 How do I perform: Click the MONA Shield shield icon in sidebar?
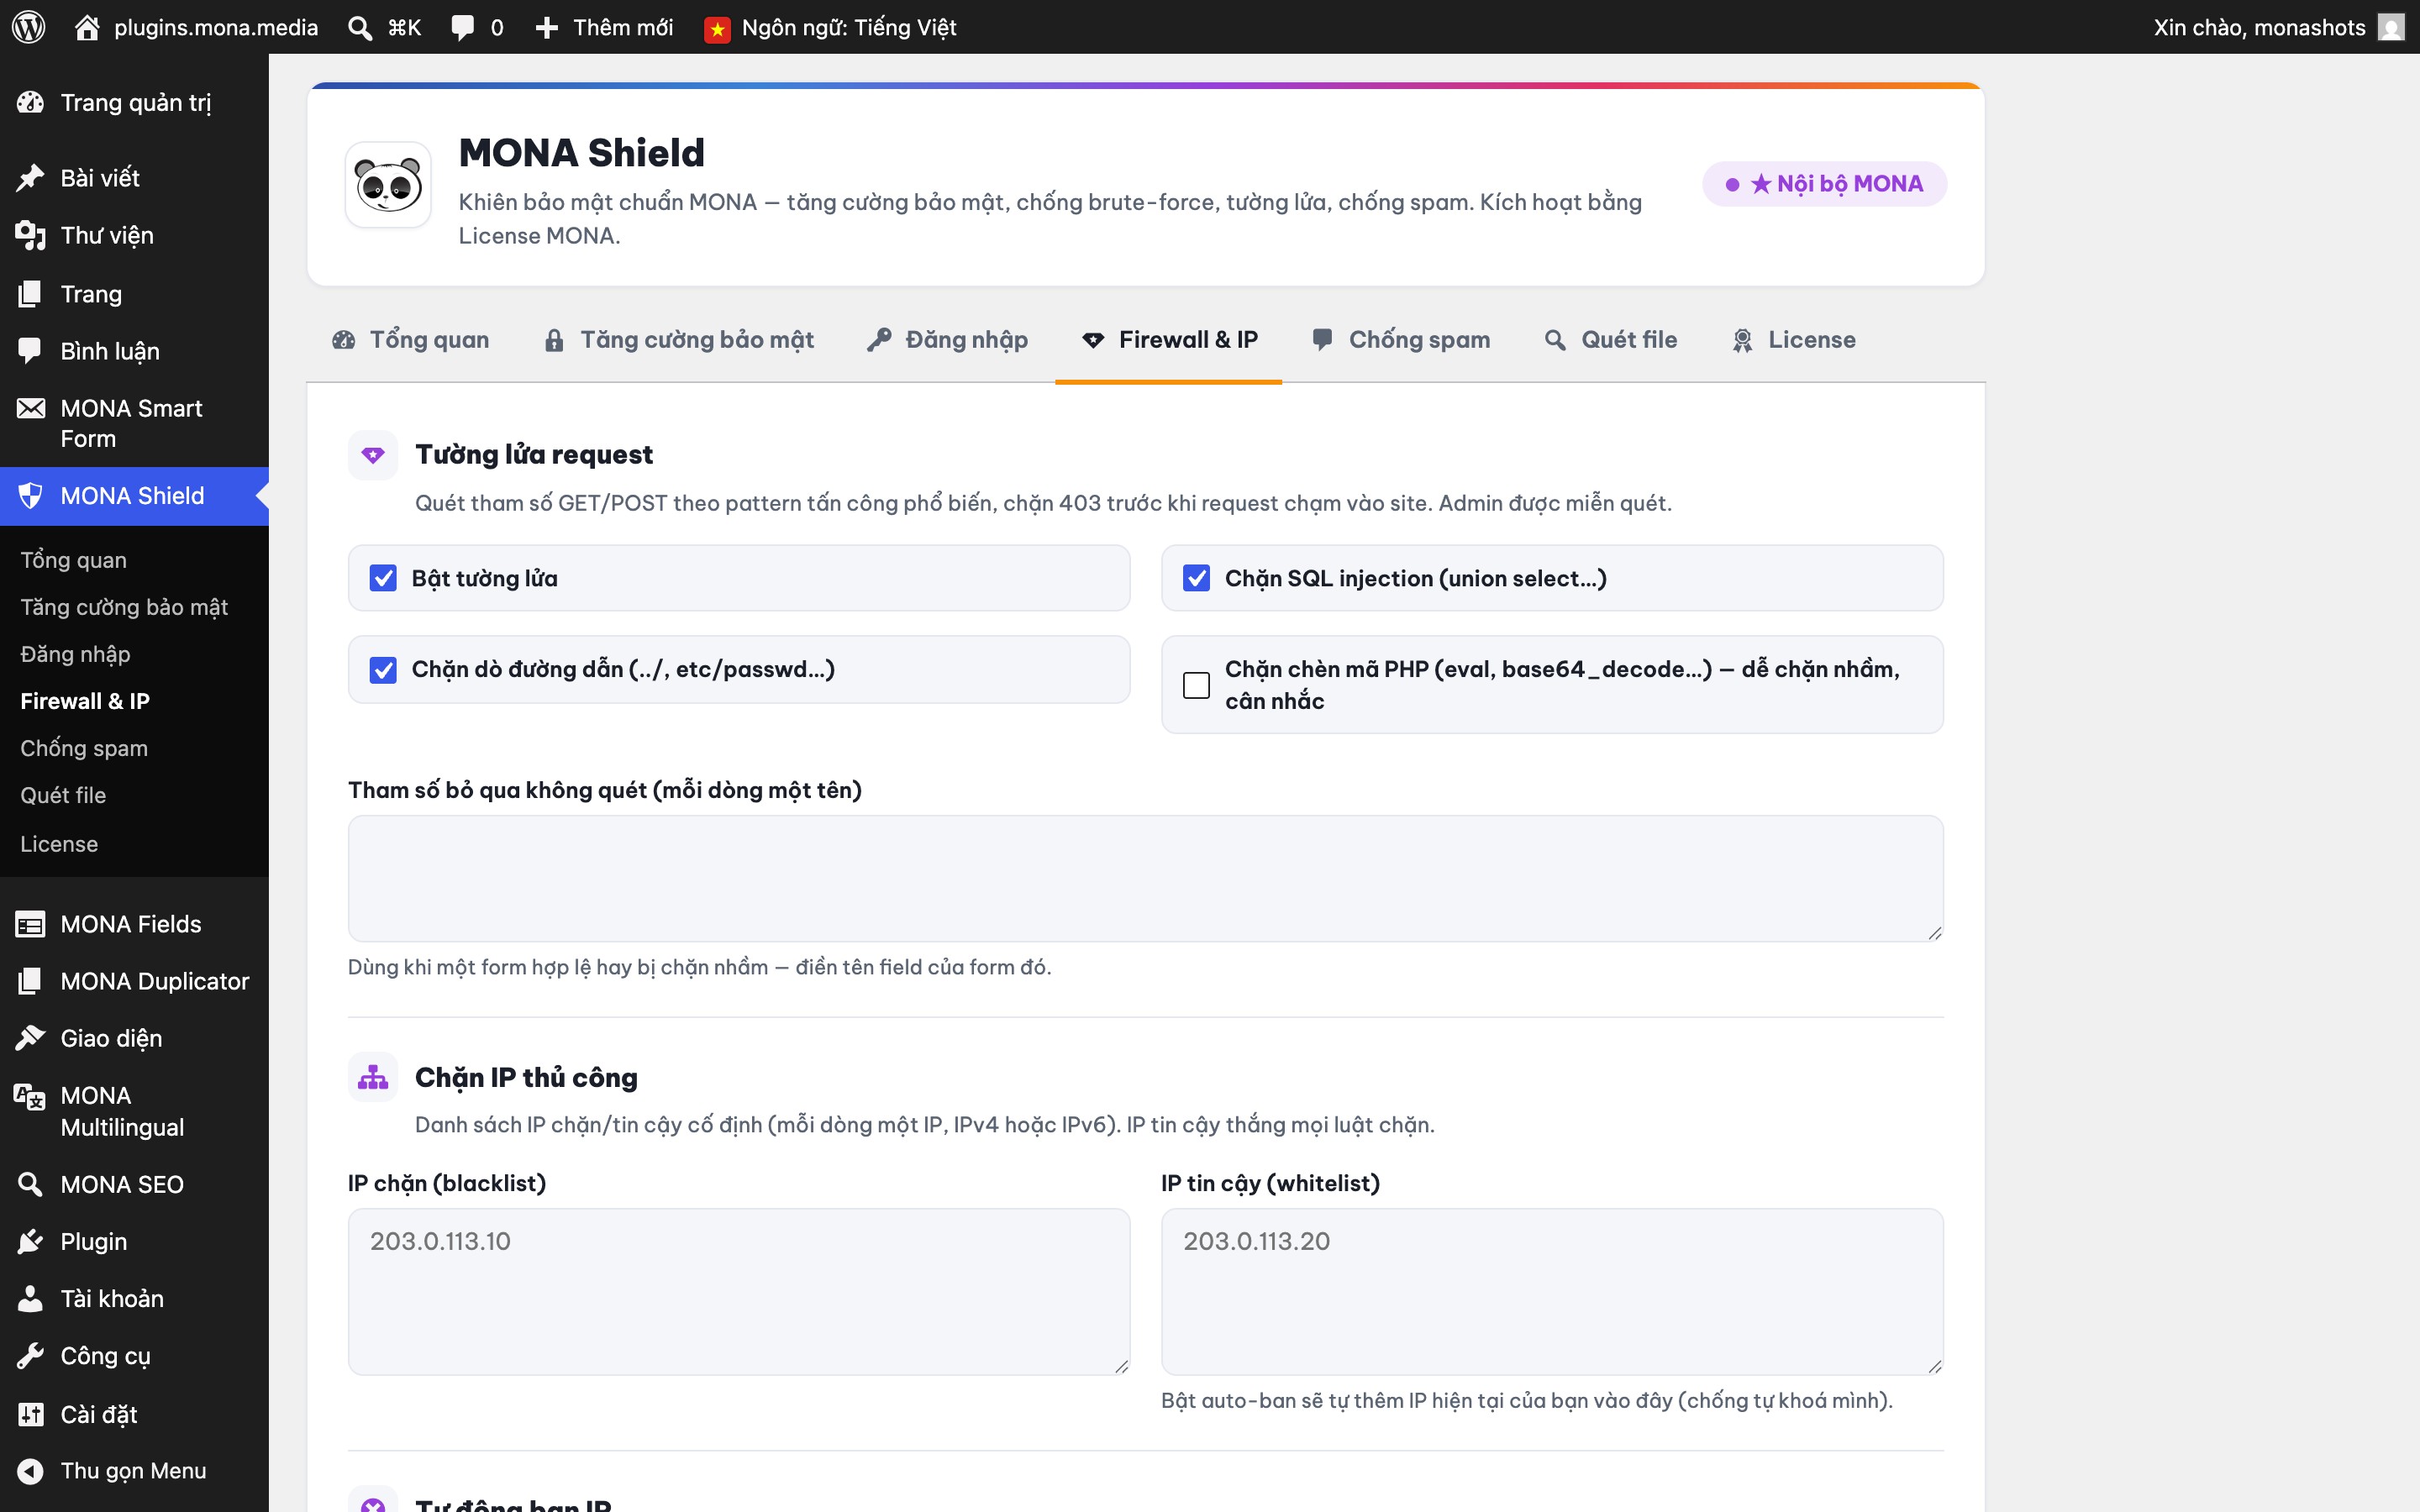pos(30,496)
